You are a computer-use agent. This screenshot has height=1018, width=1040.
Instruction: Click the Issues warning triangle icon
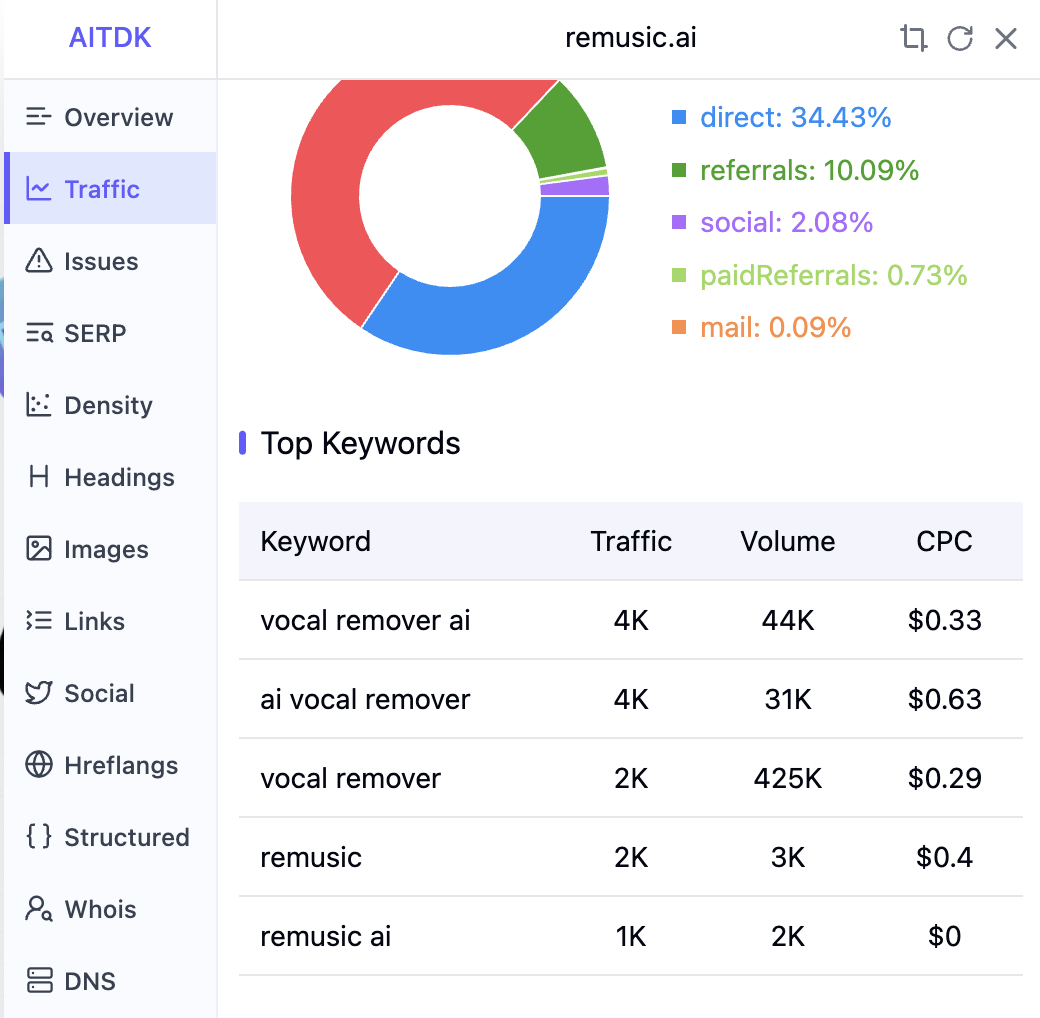click(39, 261)
